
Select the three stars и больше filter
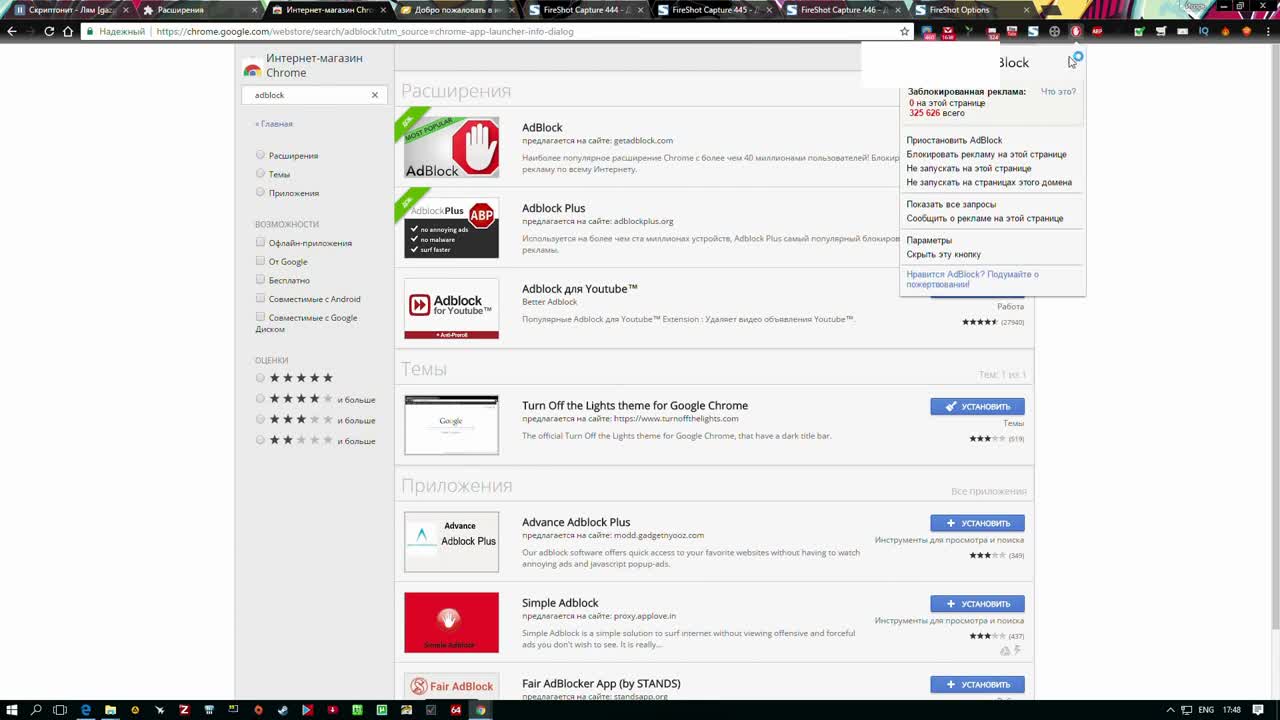tap(260, 420)
